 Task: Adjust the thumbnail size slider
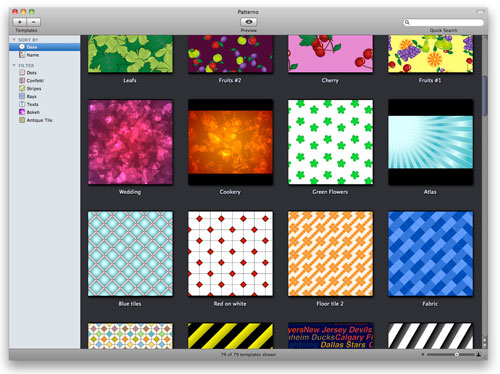(457, 355)
